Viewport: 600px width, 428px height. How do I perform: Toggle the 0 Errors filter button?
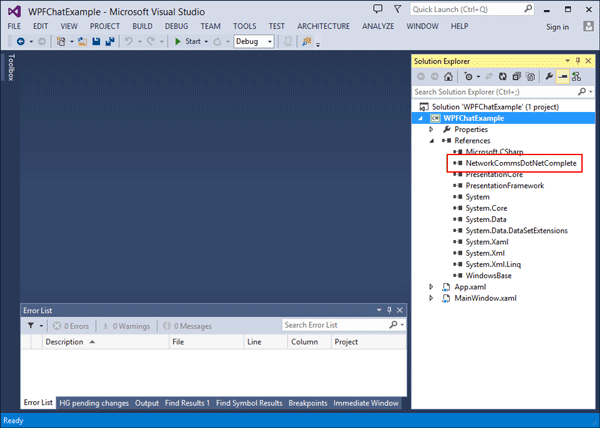(71, 326)
